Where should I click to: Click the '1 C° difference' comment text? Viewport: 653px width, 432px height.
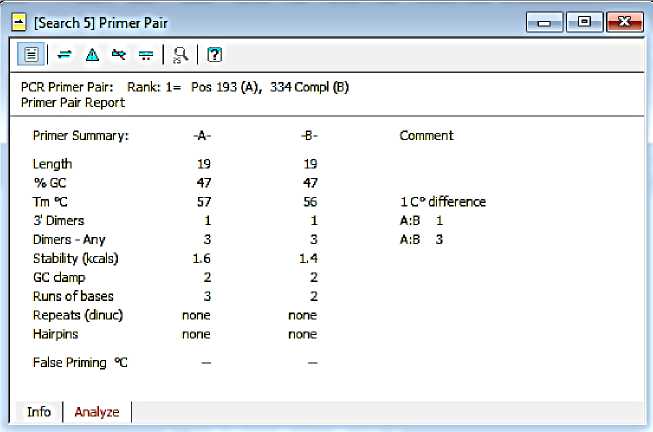(x=442, y=201)
